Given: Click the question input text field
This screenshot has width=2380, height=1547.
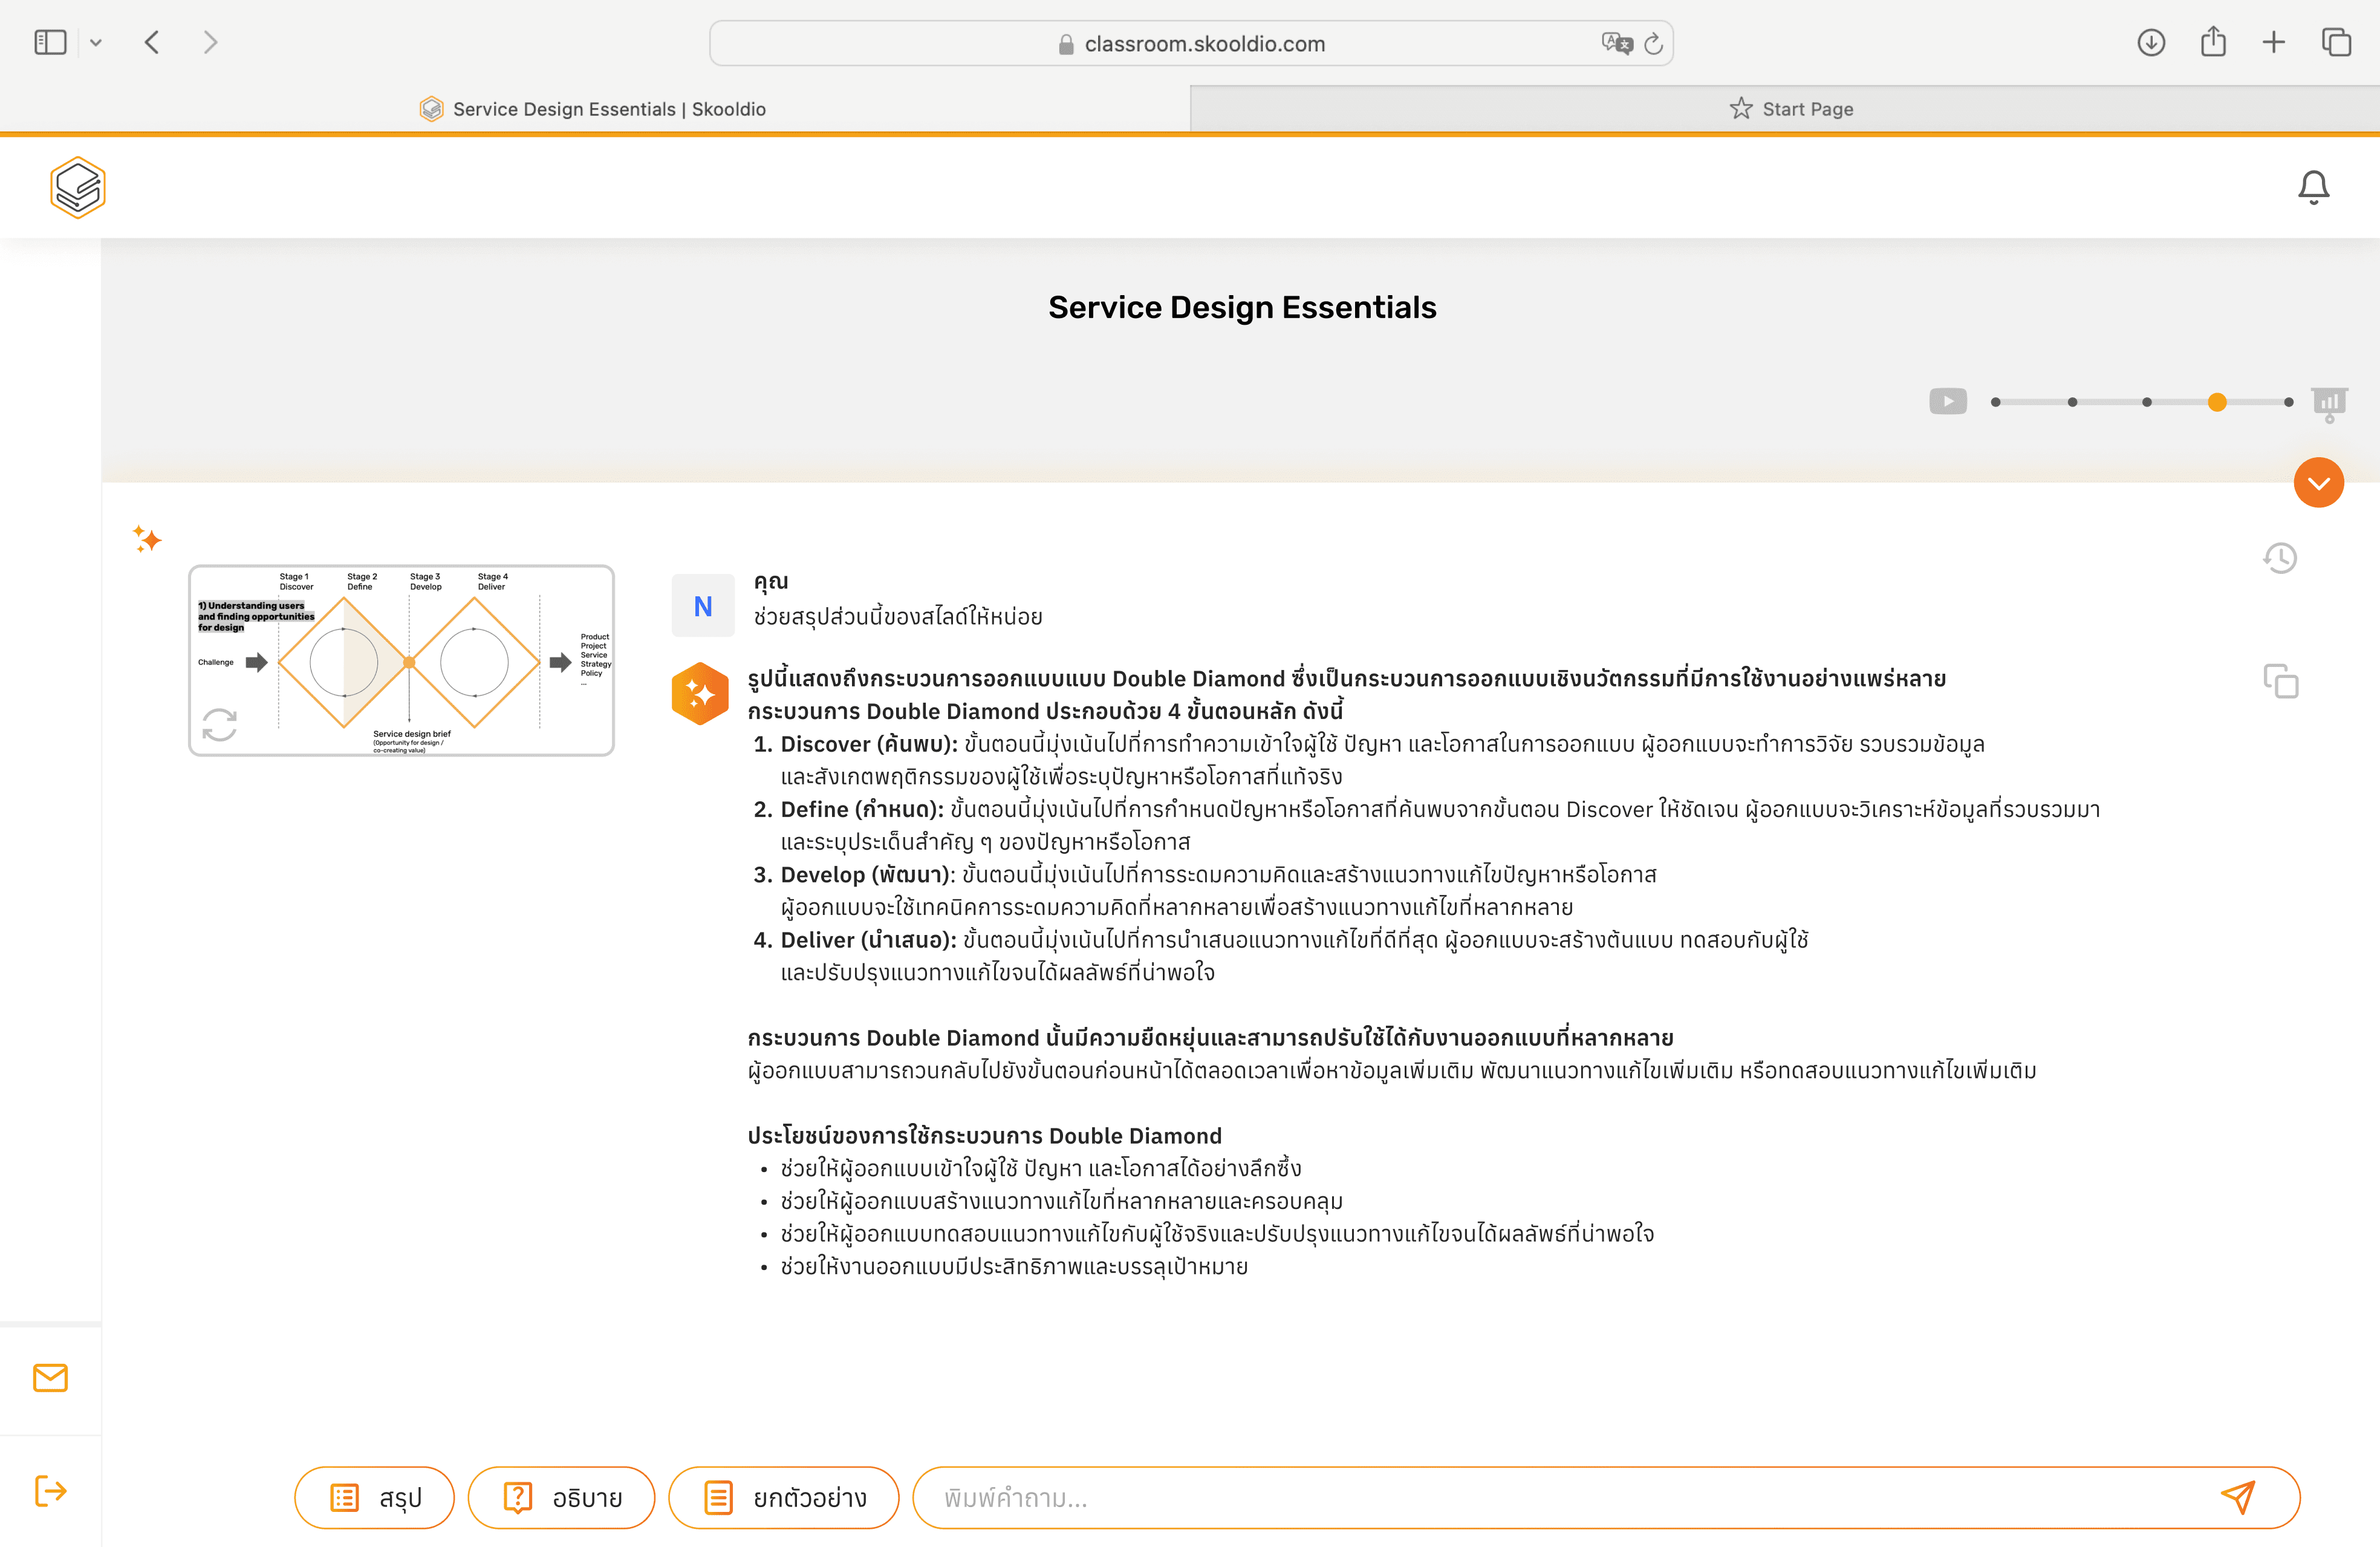Looking at the screenshot, I should [1560, 1497].
